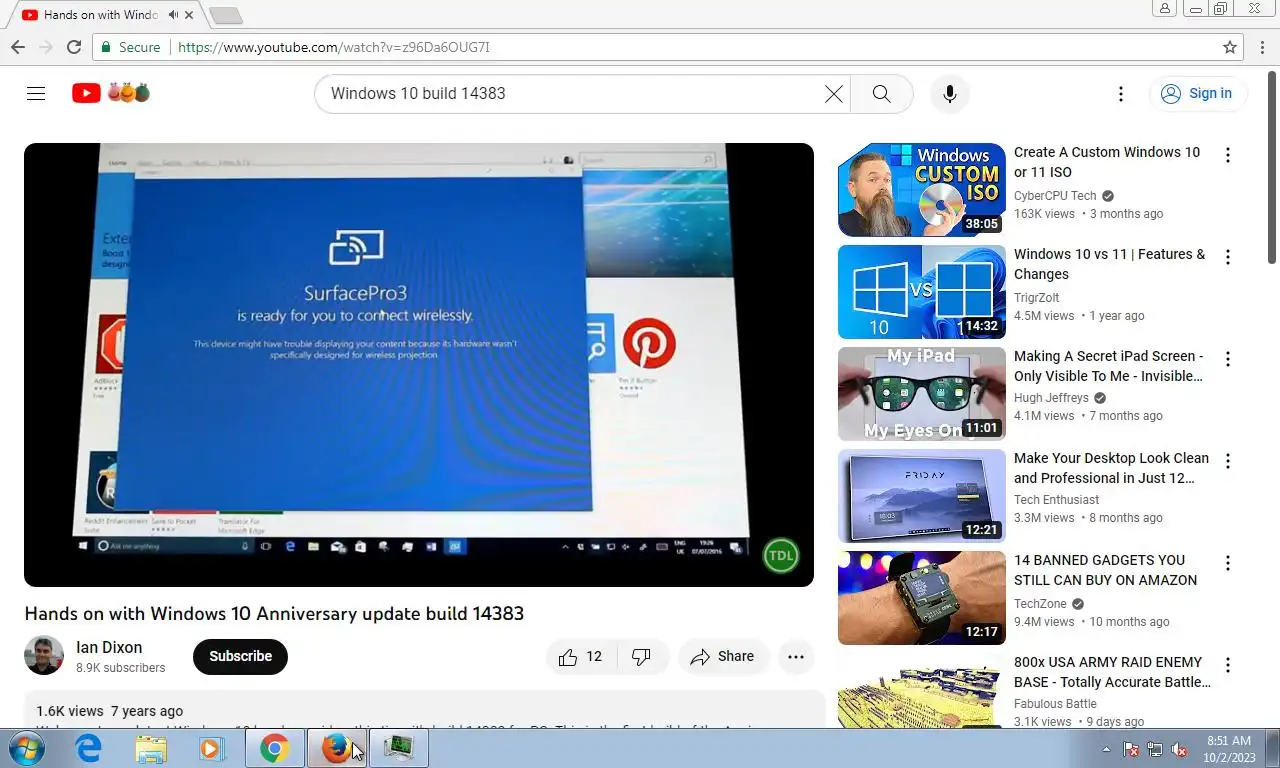
Task: Visit Hugh Jeffreys channel name
Action: click(x=1051, y=398)
